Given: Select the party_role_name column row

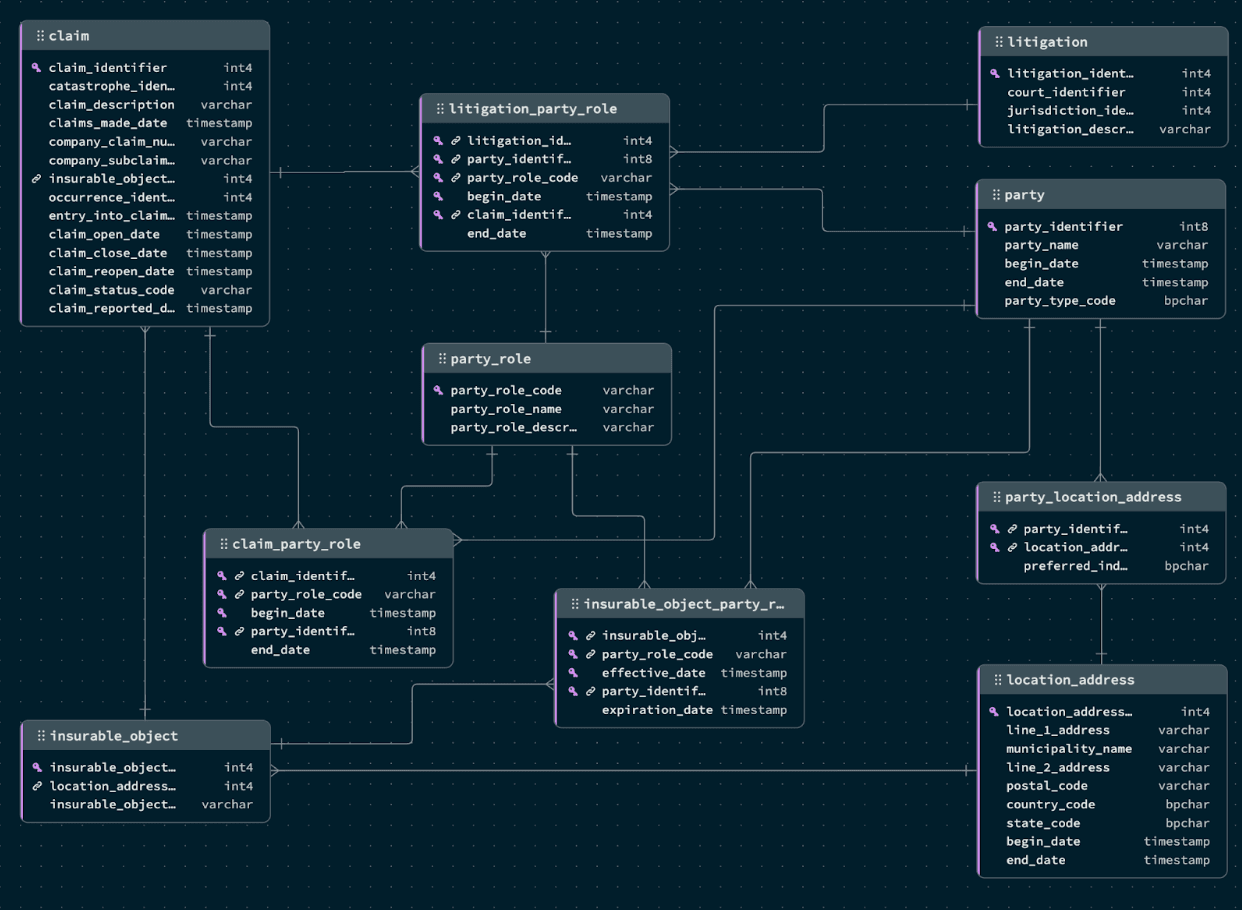Looking at the screenshot, I should [506, 409].
